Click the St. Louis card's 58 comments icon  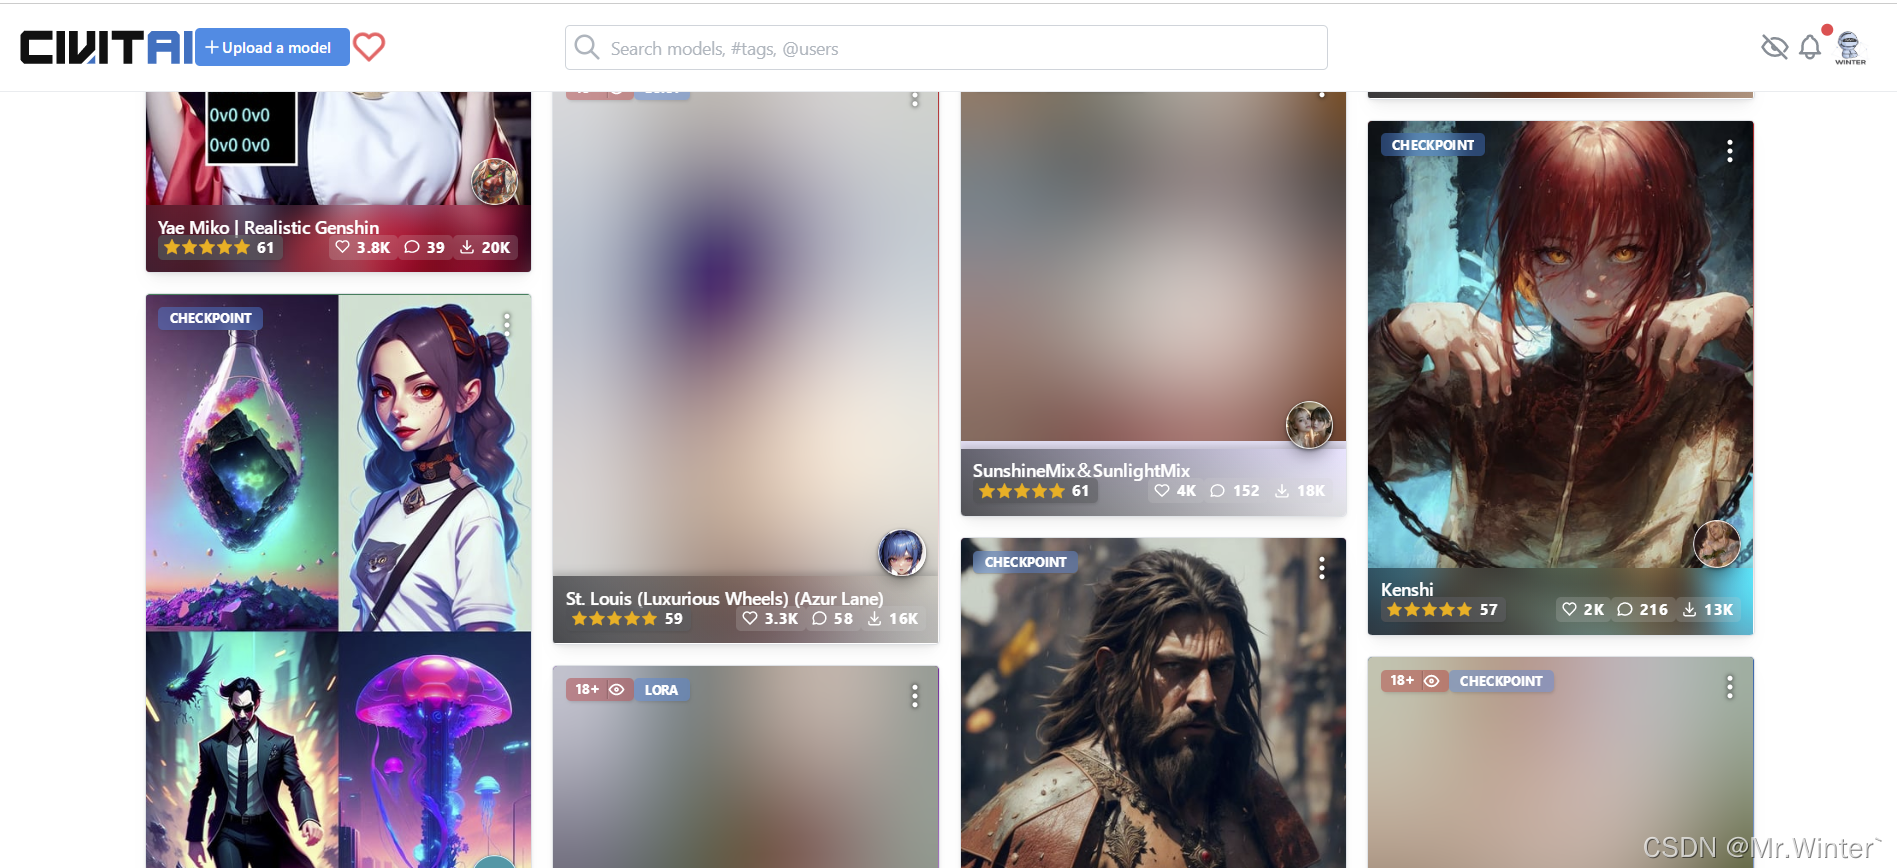(x=820, y=619)
